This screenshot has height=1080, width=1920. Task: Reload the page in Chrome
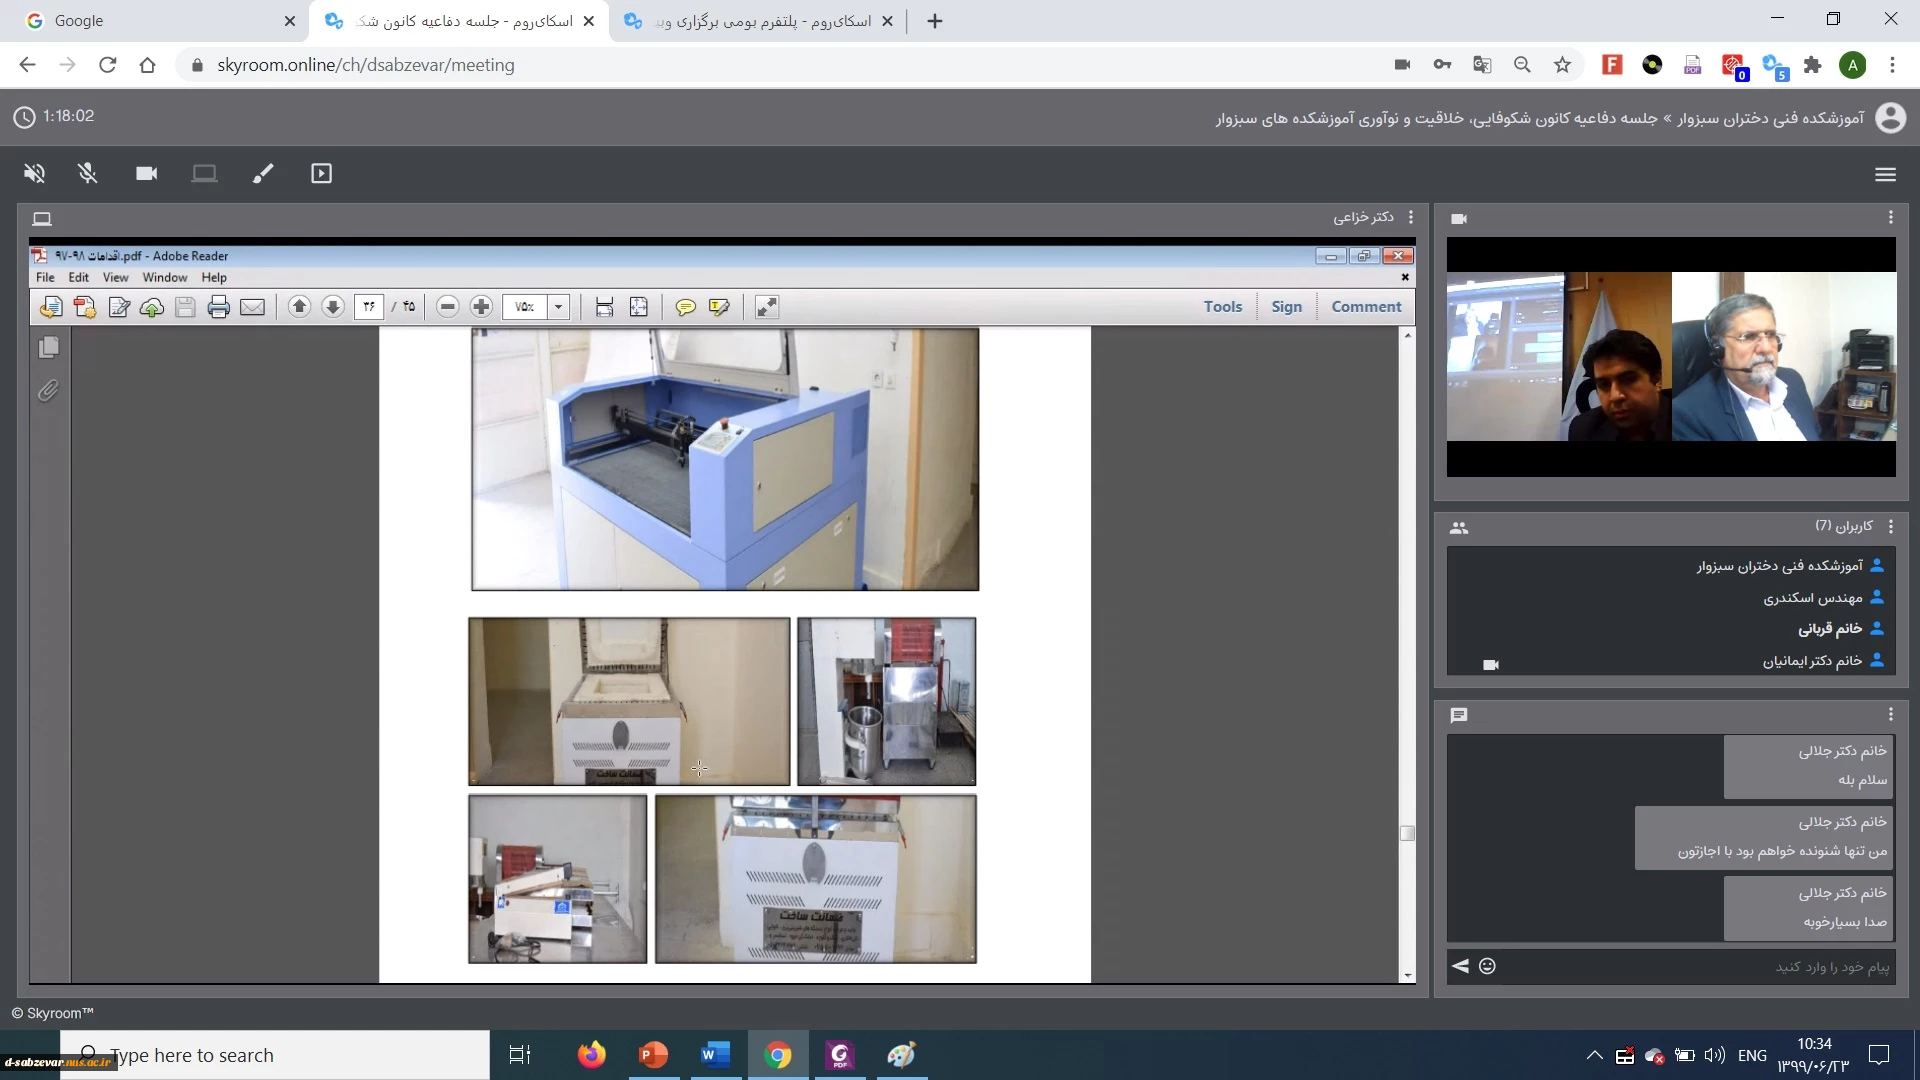[108, 65]
